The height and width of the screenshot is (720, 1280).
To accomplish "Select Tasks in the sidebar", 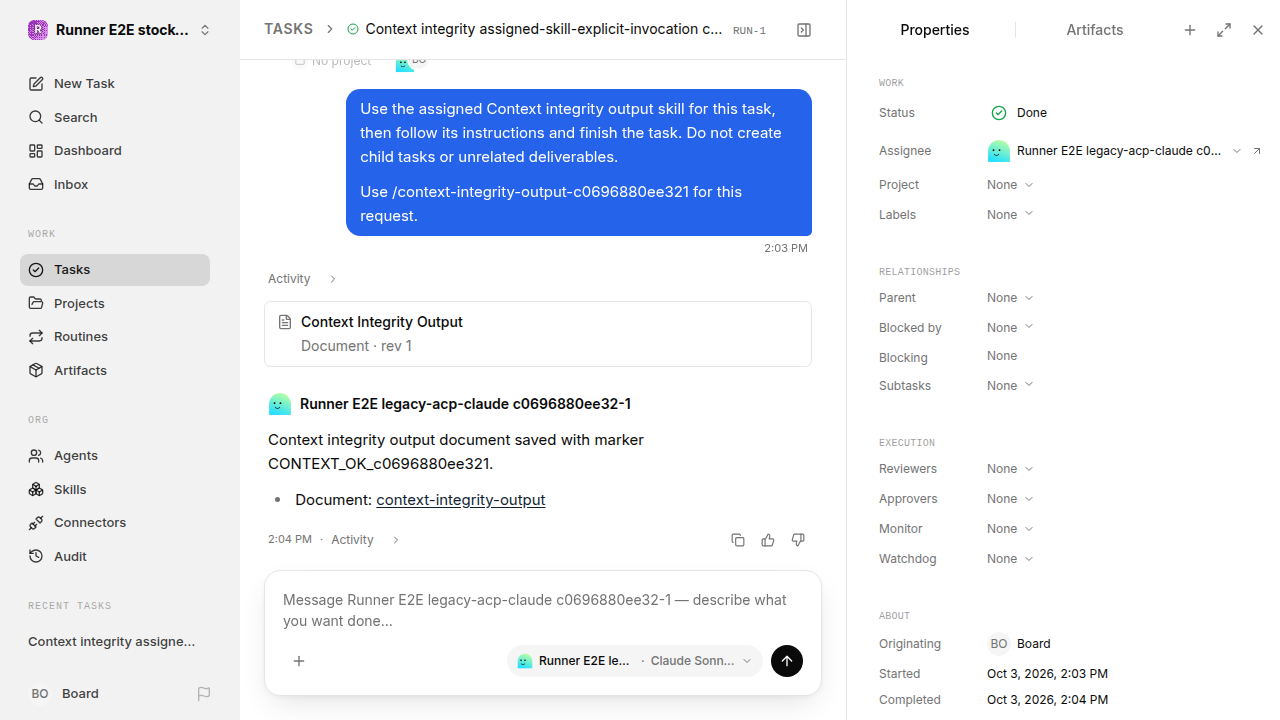I will click(x=115, y=269).
